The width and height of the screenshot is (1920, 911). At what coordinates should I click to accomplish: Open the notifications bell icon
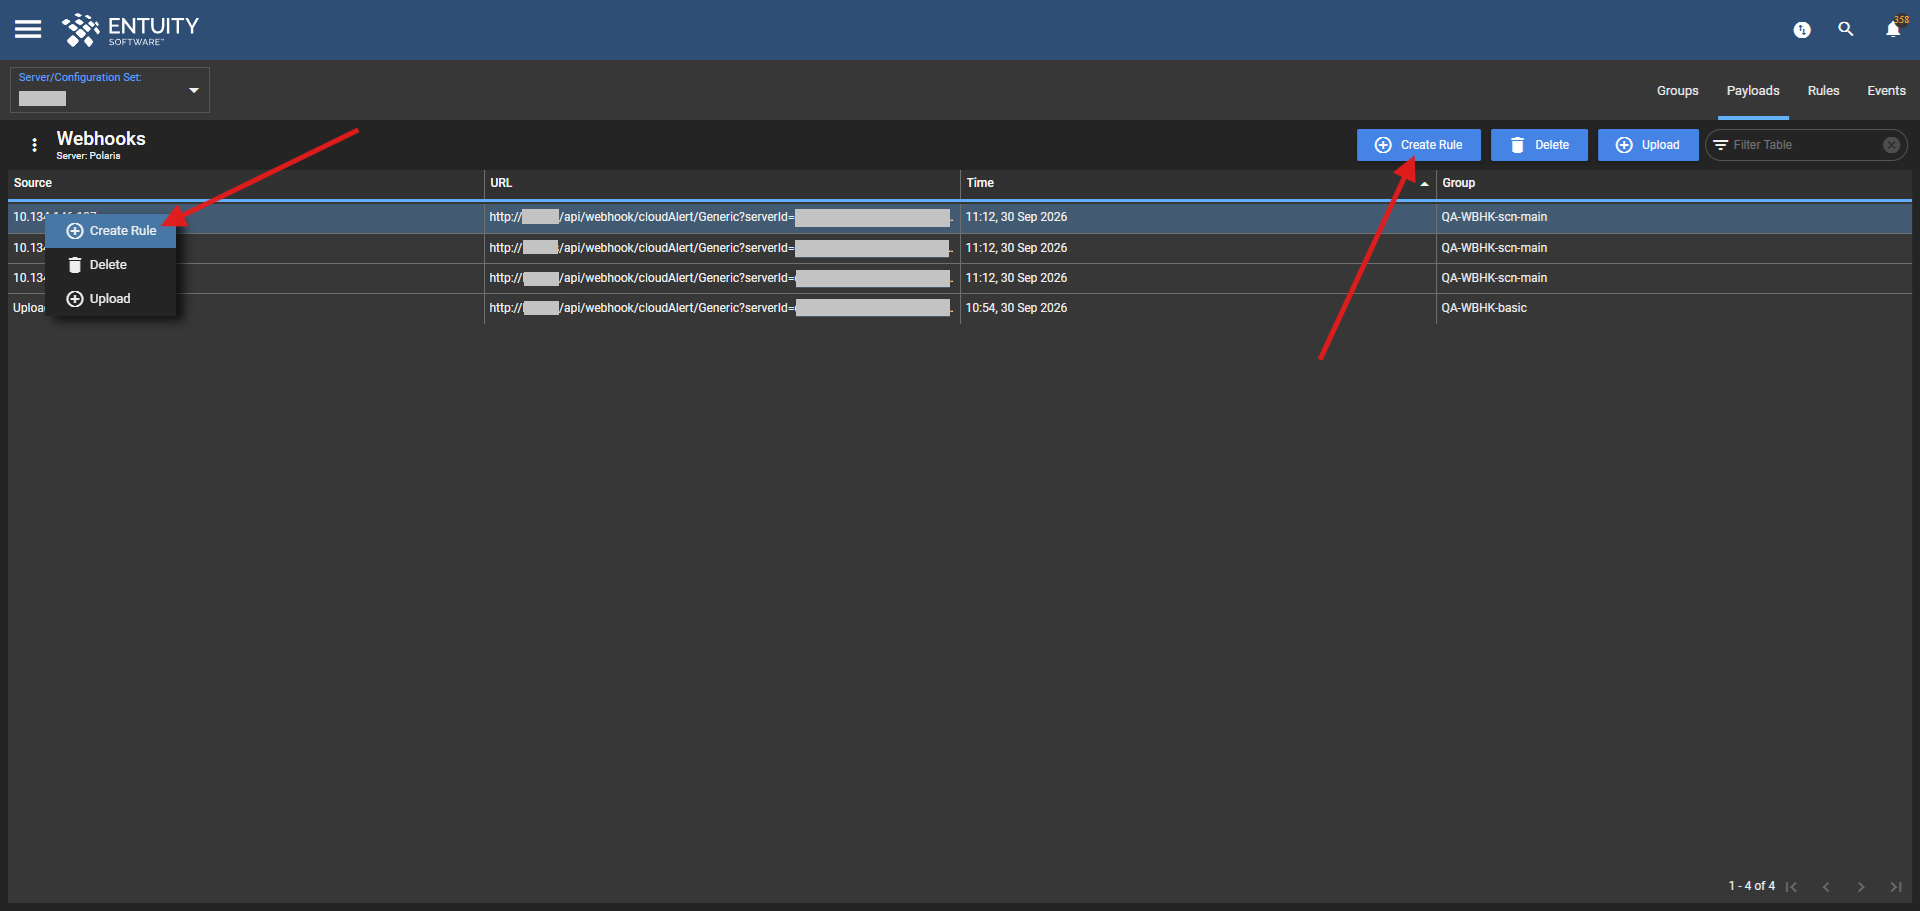1893,29
